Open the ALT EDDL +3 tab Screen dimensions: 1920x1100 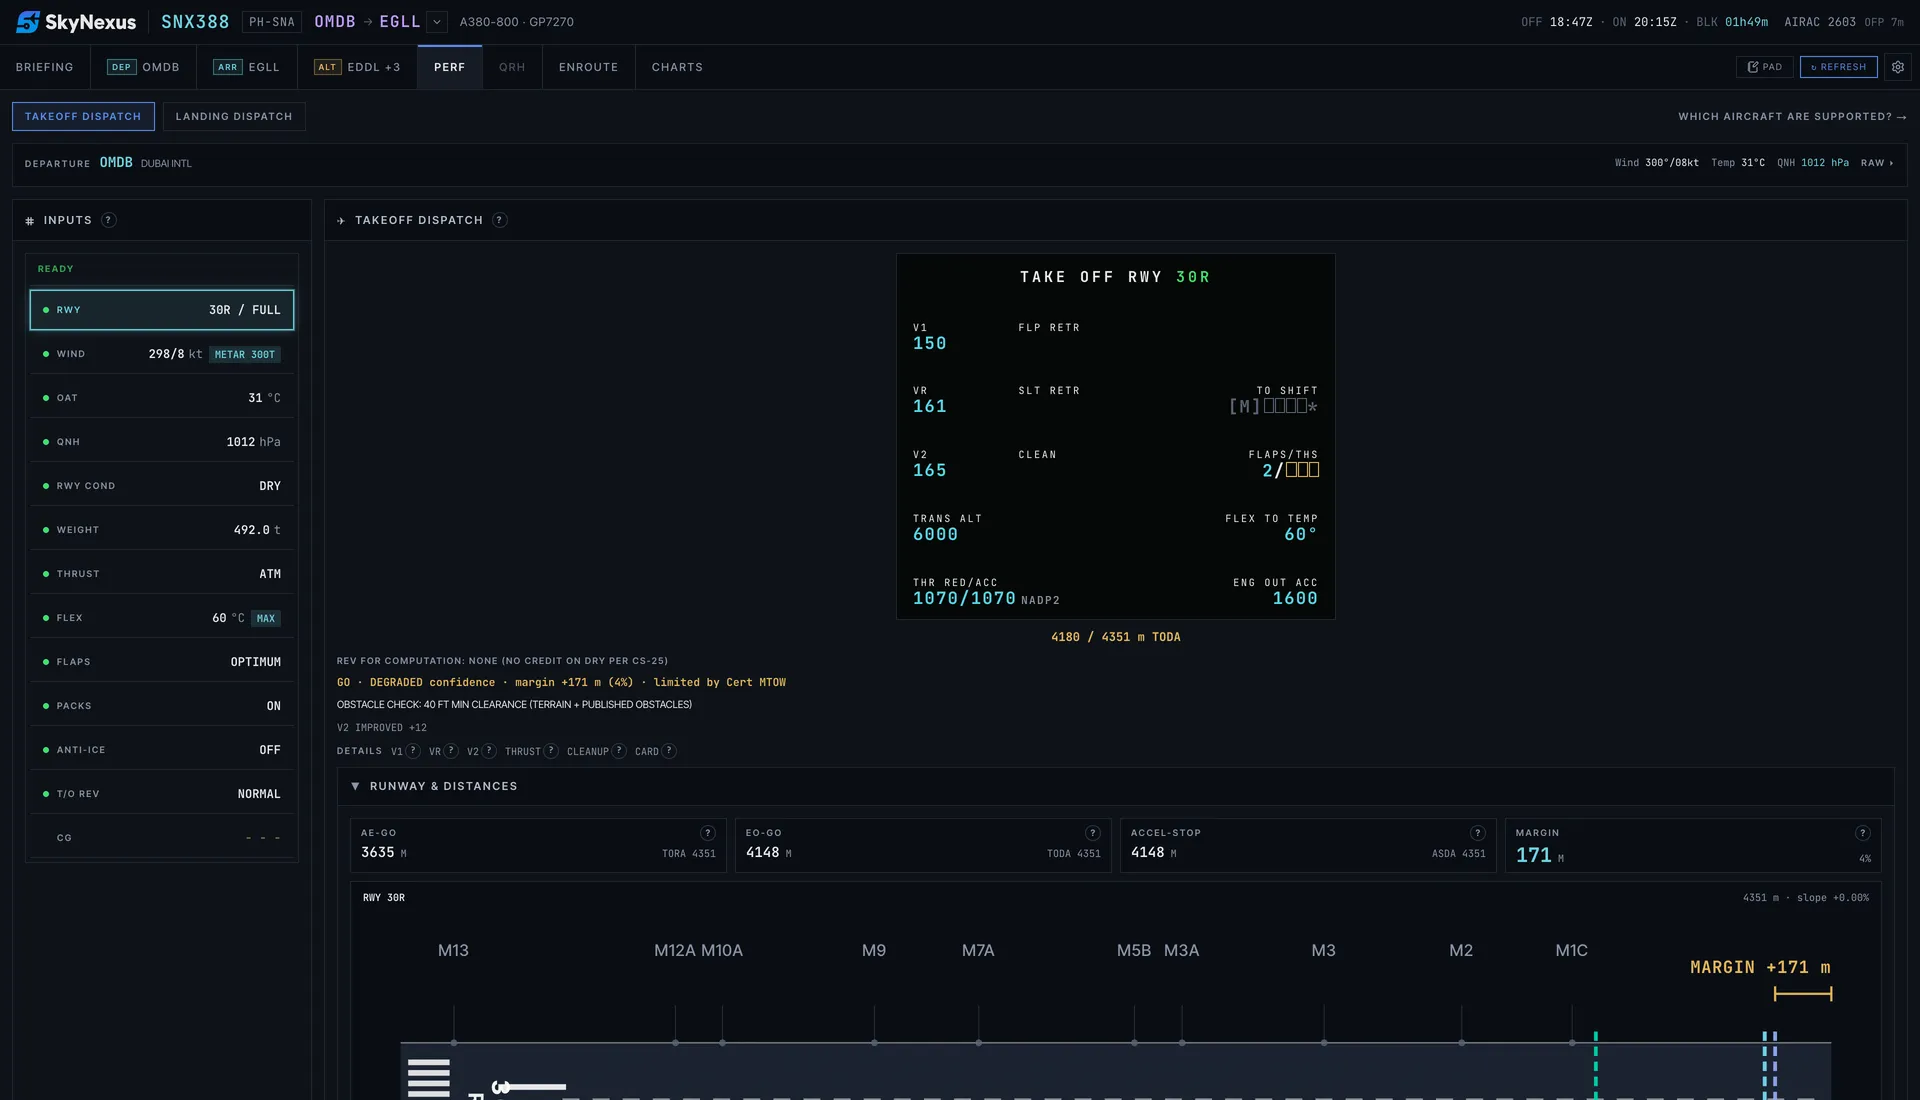(357, 67)
